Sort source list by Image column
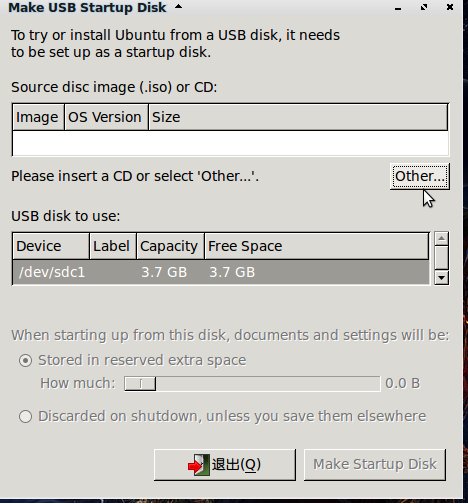 (x=38, y=117)
